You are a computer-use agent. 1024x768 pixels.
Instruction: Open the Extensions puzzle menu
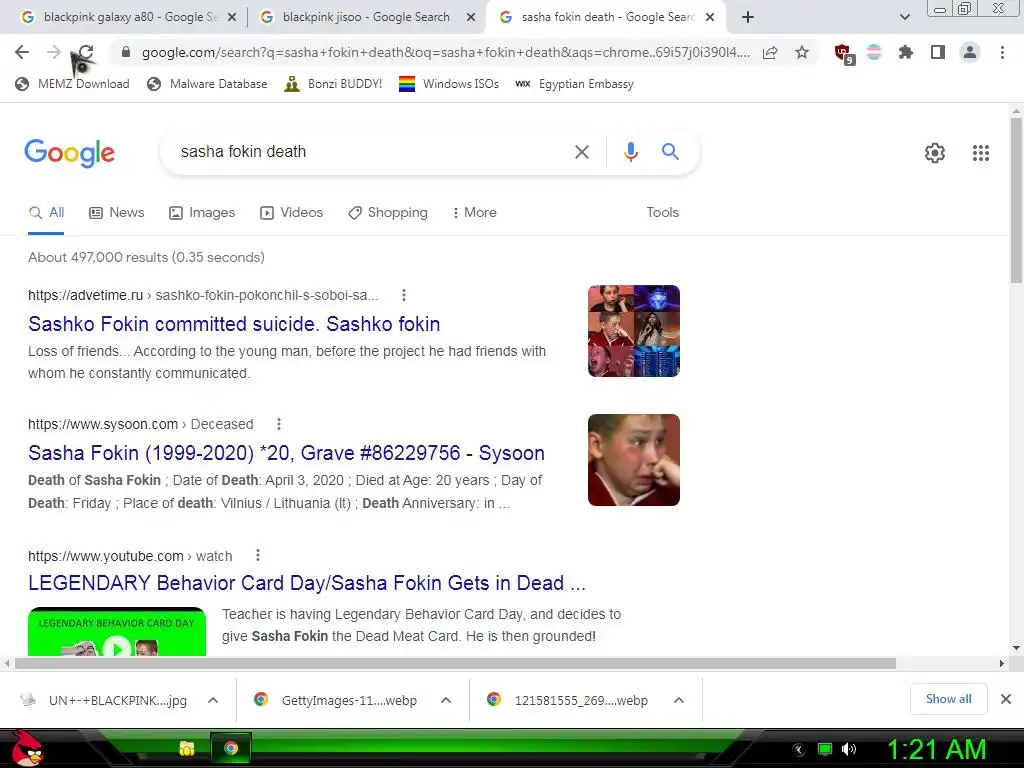(906, 52)
